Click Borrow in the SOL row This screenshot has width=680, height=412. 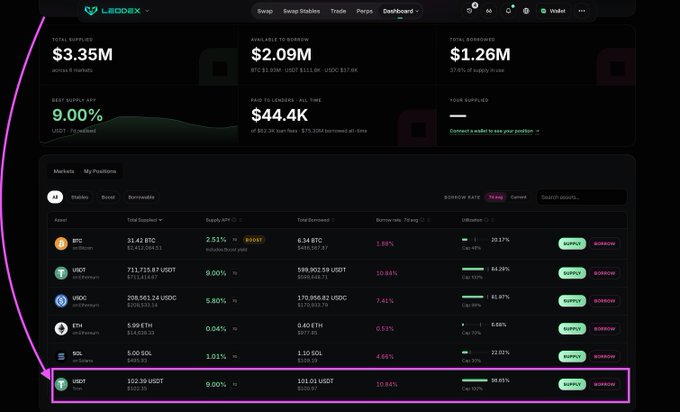[x=605, y=356]
